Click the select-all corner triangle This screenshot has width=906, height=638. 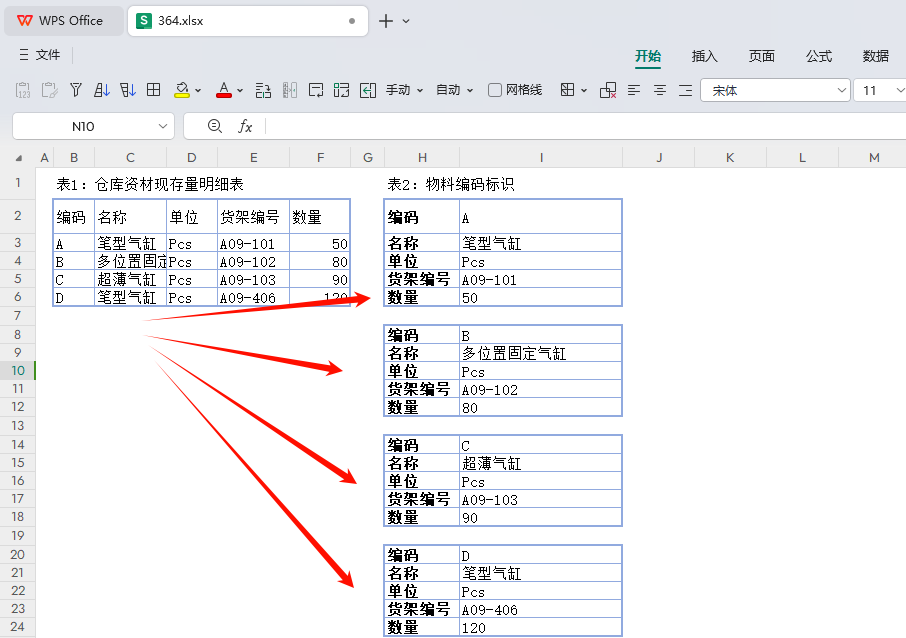pos(18,158)
